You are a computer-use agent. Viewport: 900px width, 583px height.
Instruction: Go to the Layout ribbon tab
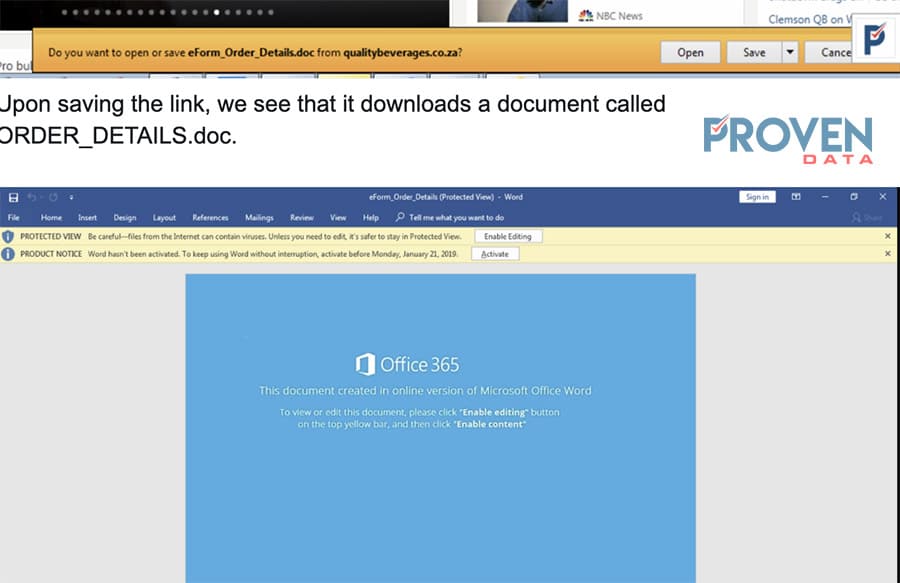click(164, 217)
